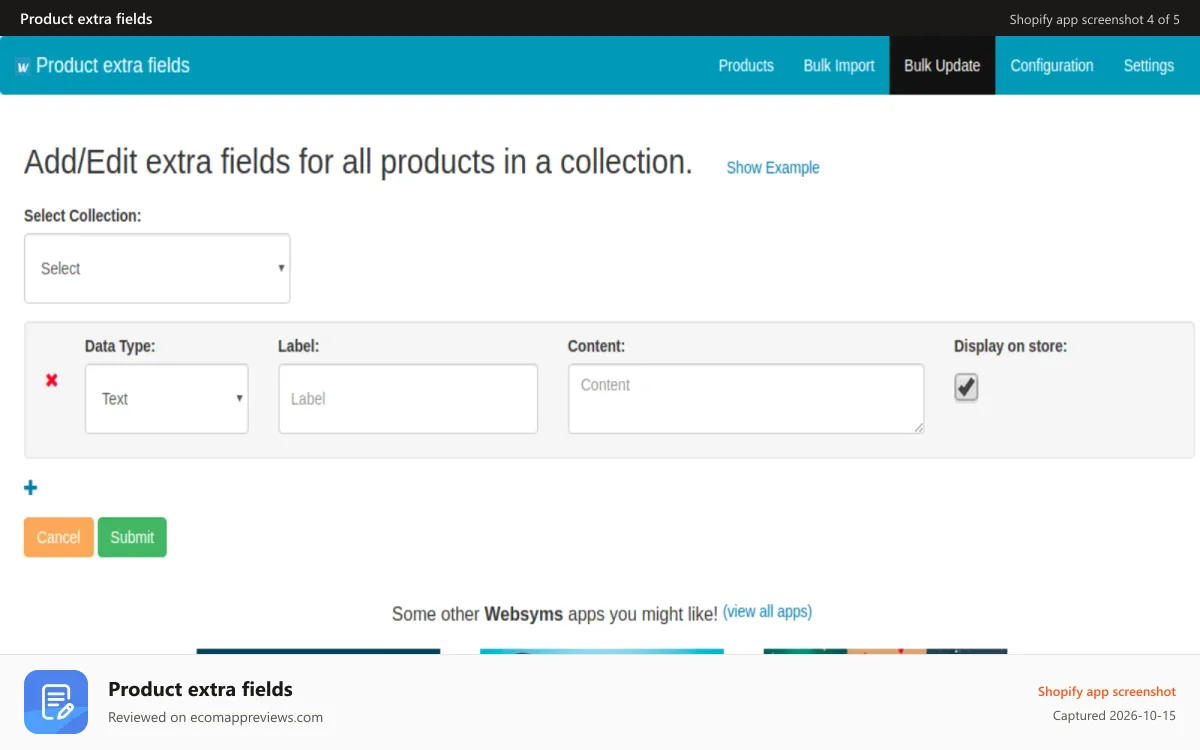Open the Data Type dropdown
The width and height of the screenshot is (1200, 750).
tap(166, 398)
